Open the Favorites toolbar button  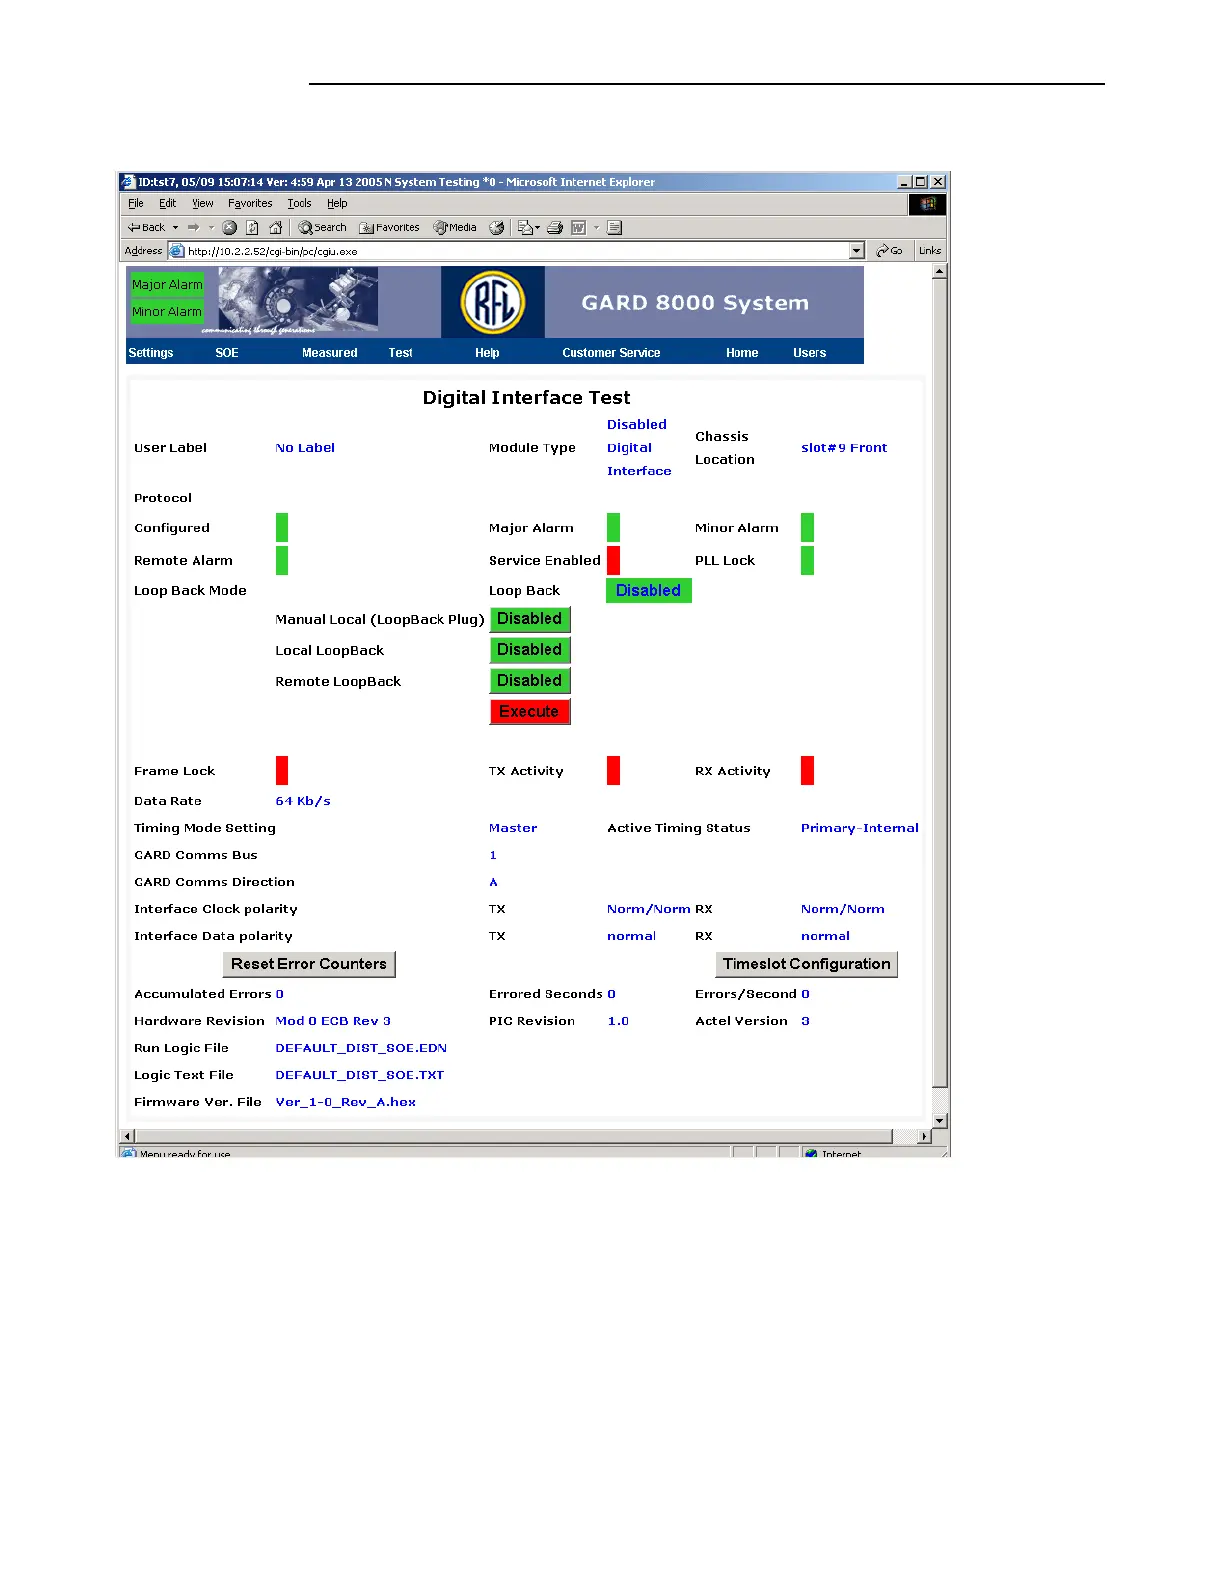click(390, 228)
